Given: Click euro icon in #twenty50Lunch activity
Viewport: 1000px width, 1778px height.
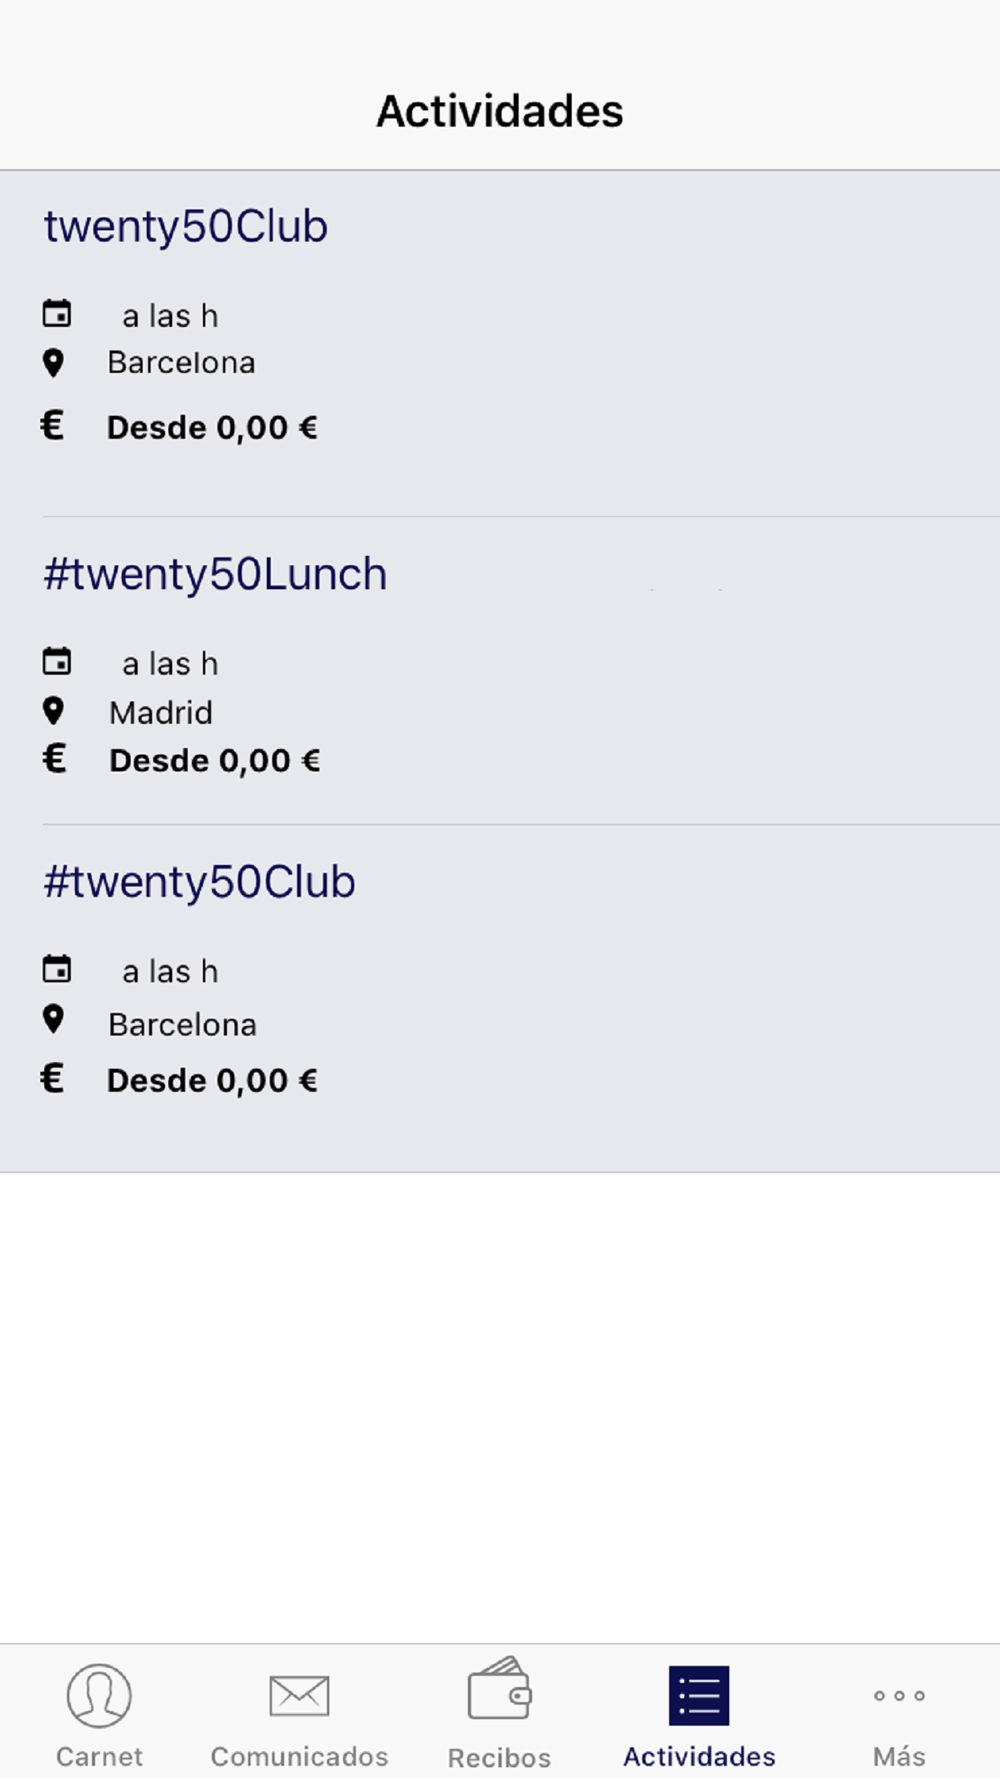Looking at the screenshot, I should (54, 758).
